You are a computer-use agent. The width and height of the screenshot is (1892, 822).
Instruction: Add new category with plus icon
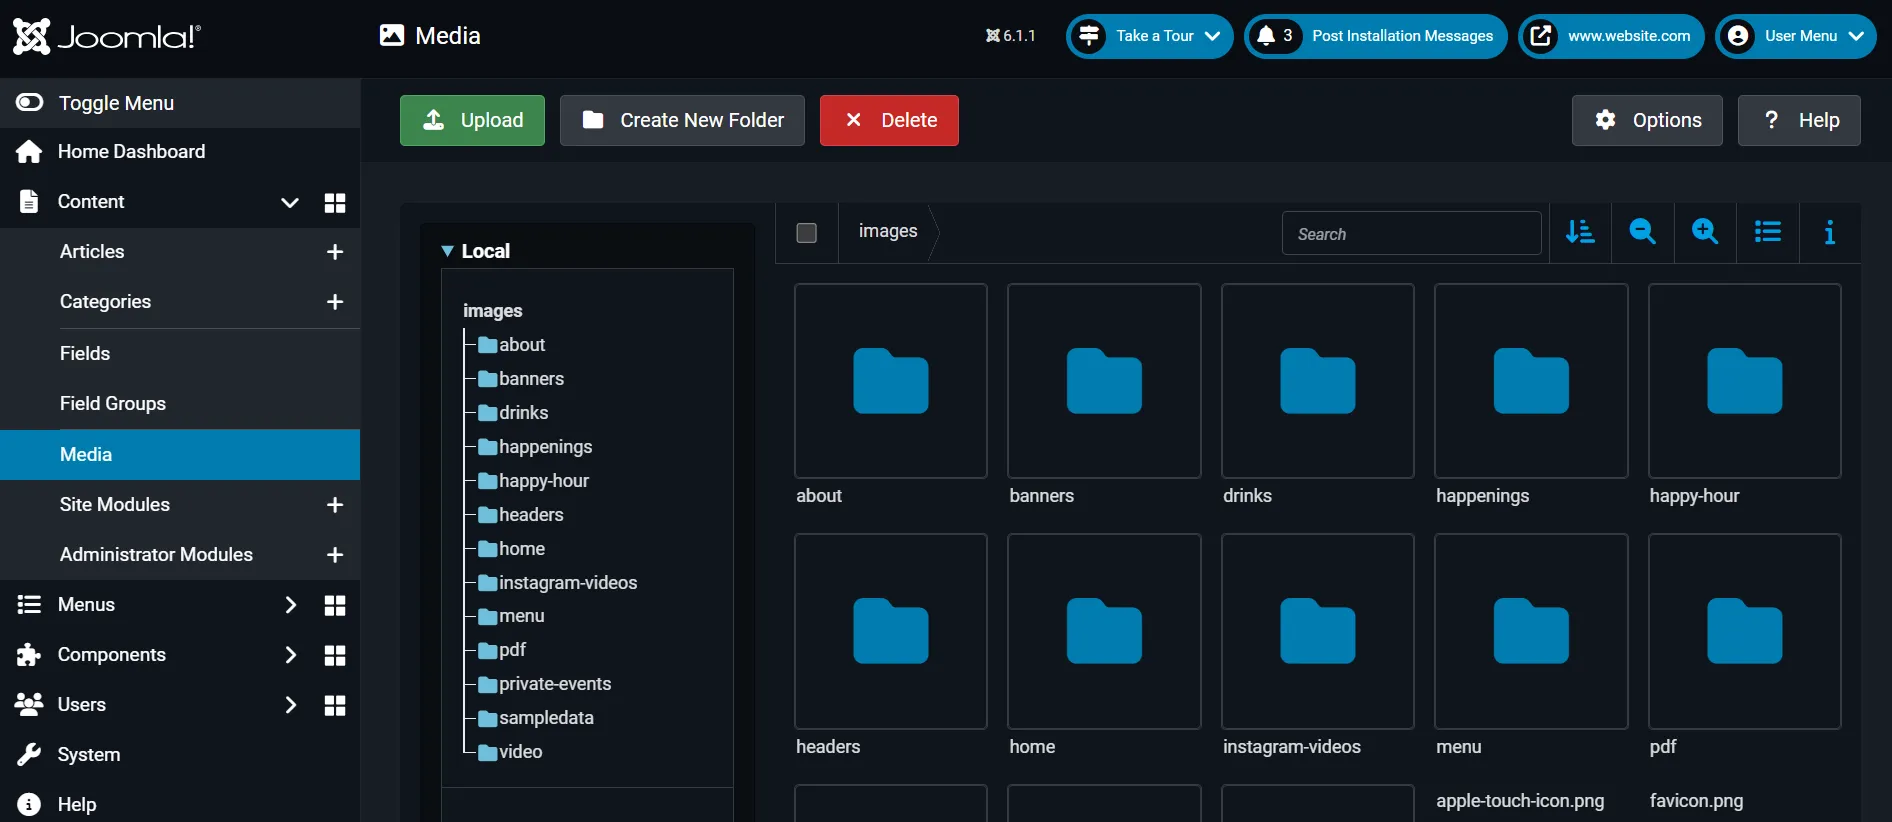pos(335,302)
